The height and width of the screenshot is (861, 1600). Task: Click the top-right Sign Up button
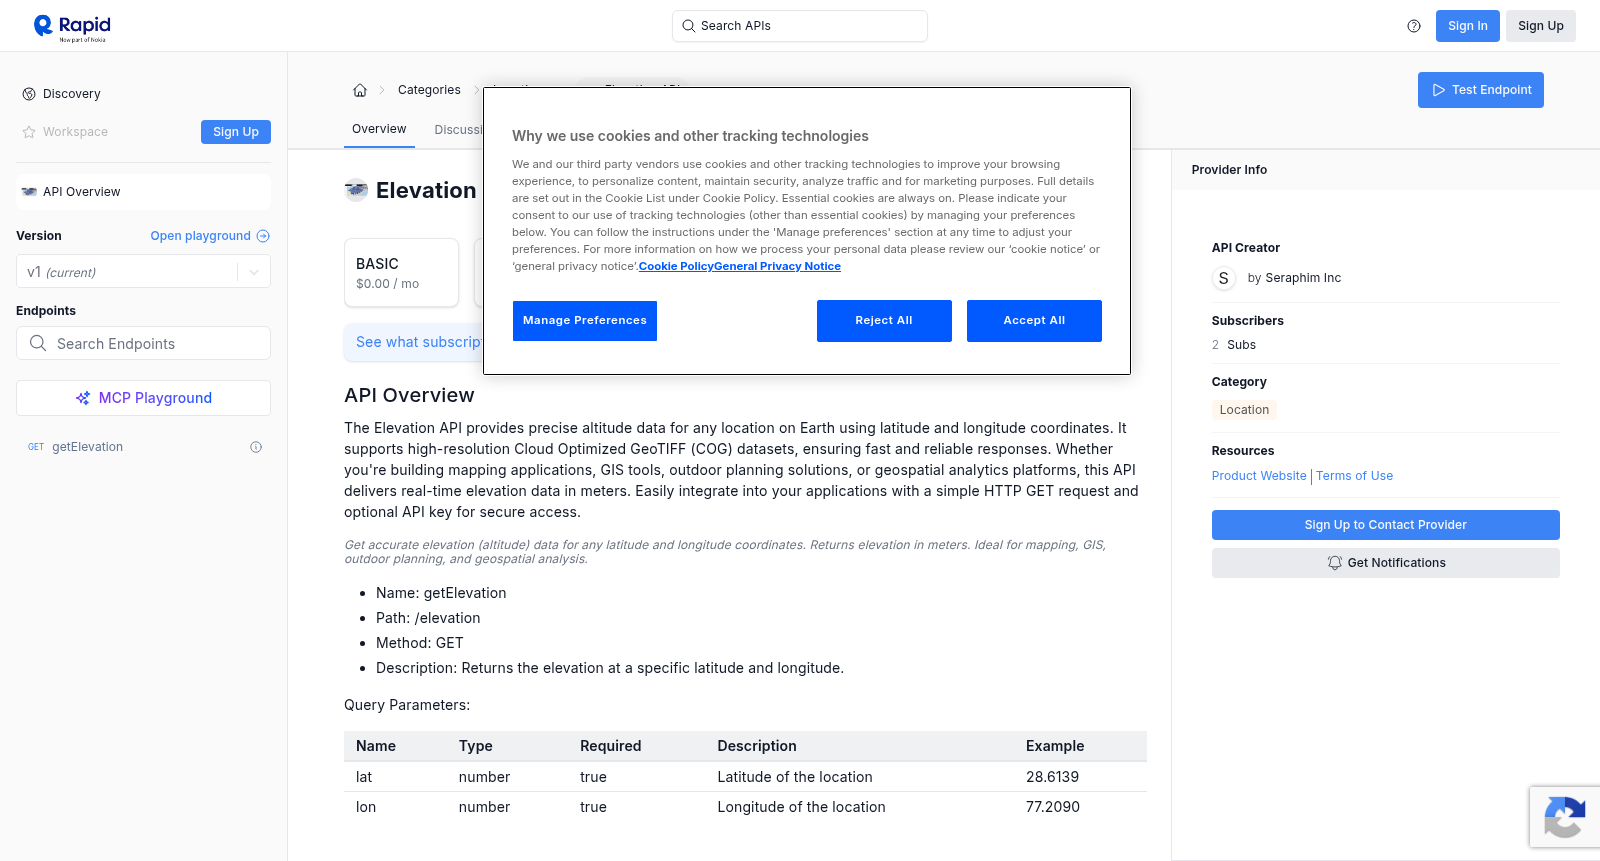pyautogui.click(x=1540, y=26)
